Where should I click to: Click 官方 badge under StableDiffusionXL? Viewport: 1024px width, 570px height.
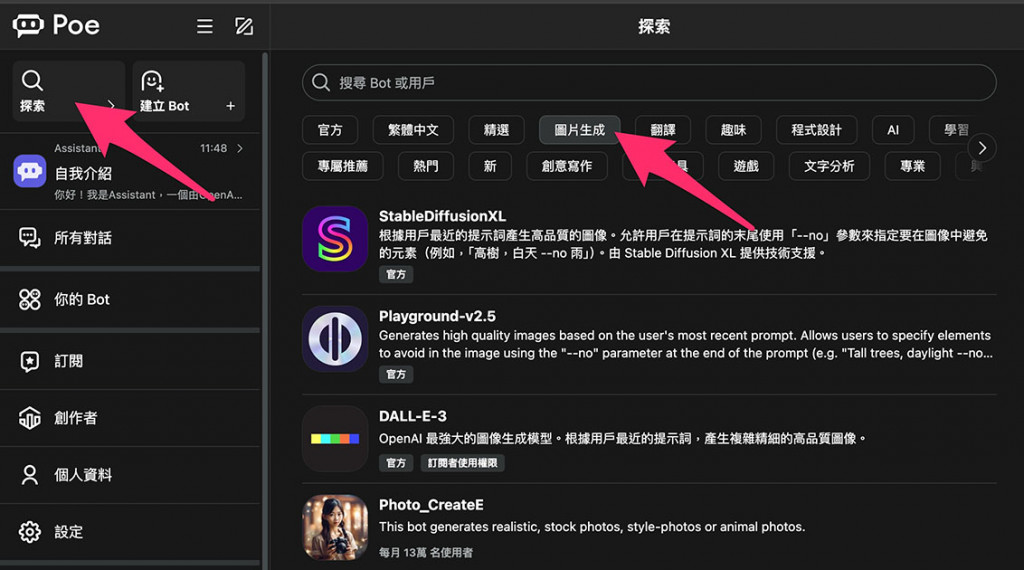click(x=396, y=274)
